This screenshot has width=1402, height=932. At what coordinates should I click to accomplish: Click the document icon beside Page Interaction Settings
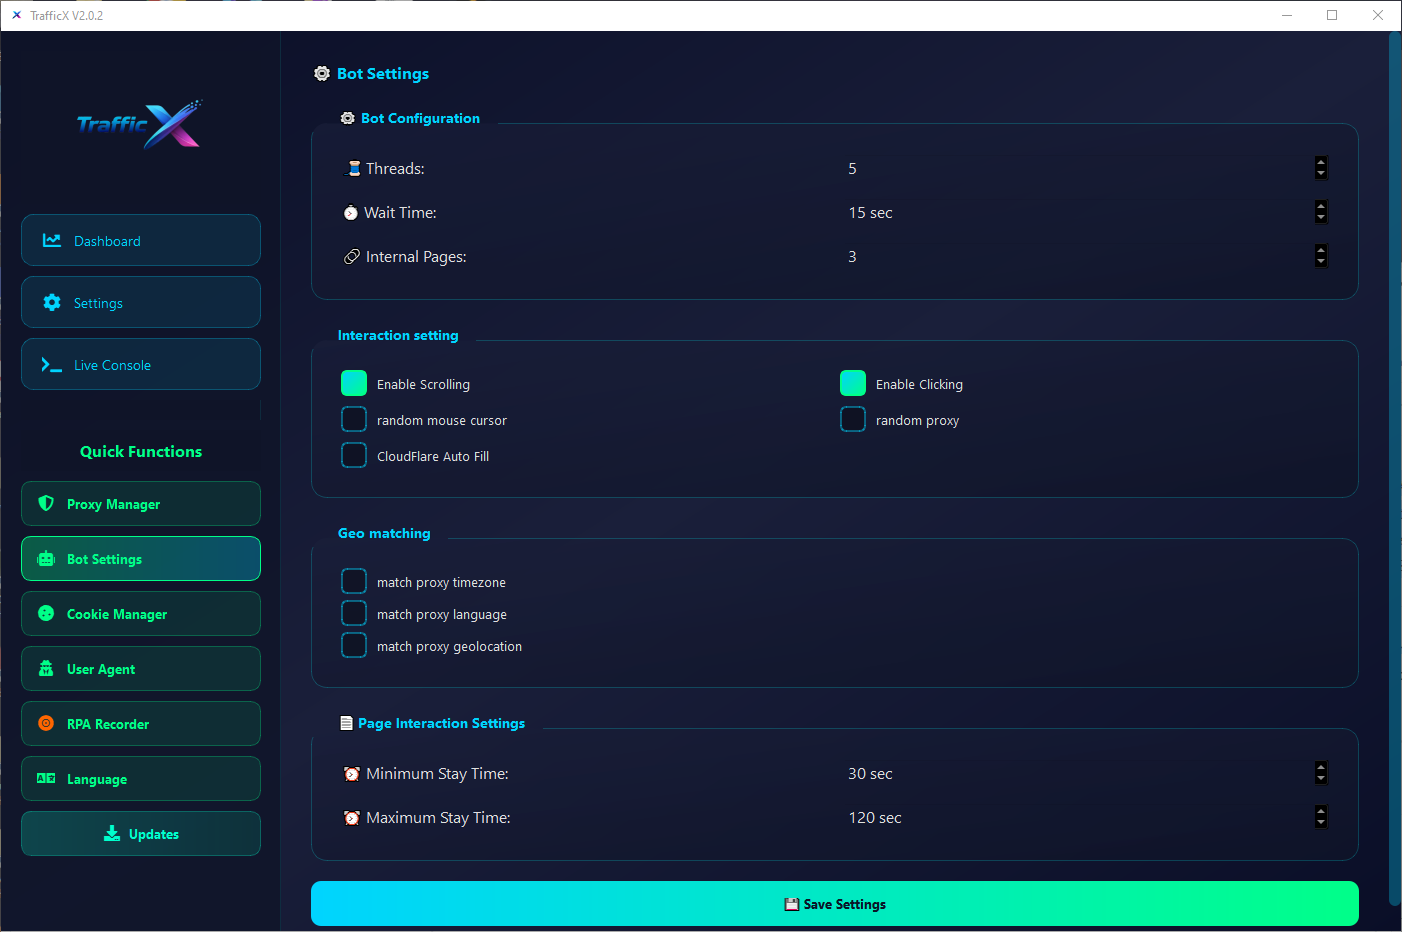(x=346, y=723)
